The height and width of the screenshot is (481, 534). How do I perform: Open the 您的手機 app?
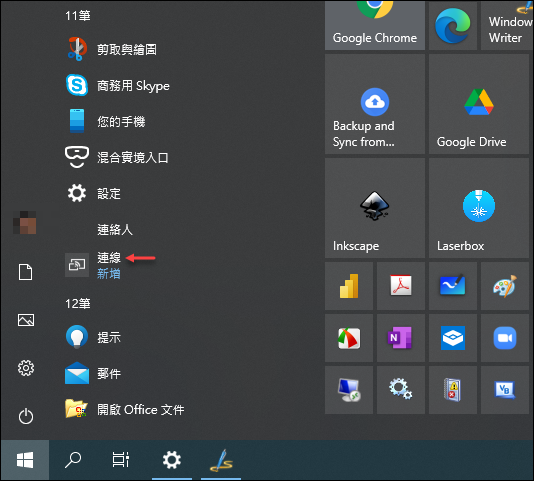105,121
